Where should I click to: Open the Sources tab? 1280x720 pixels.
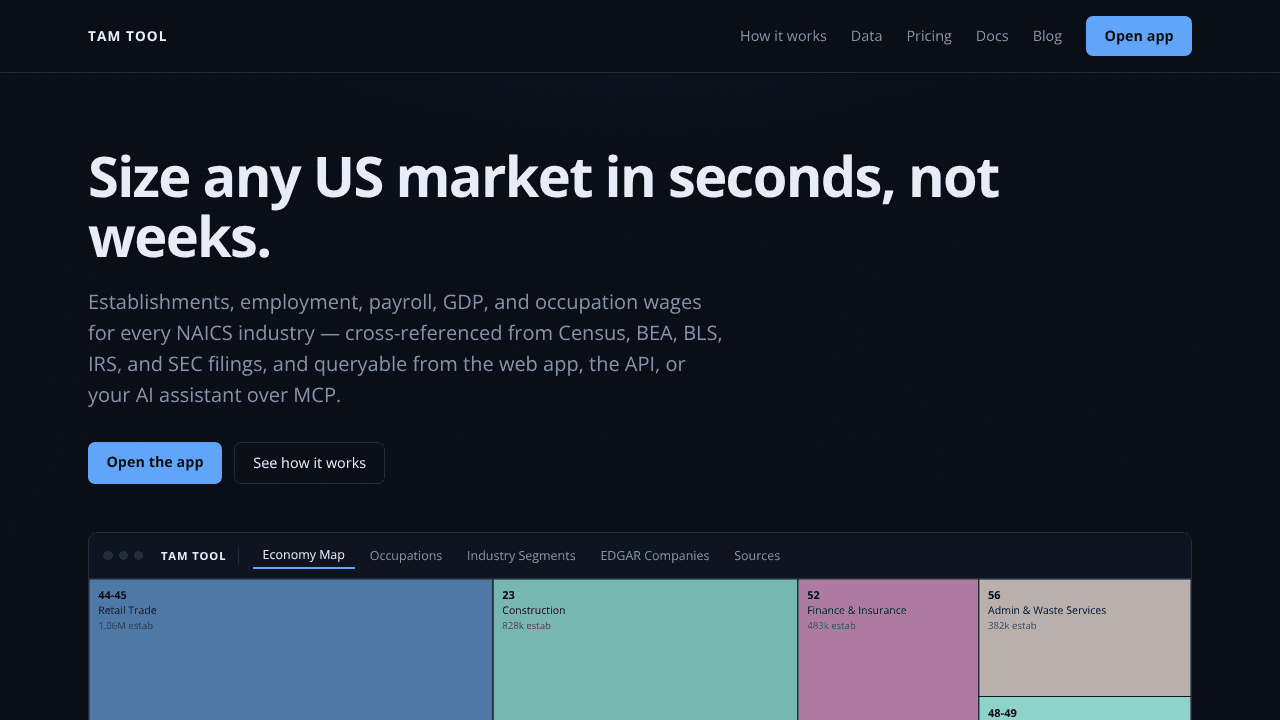[757, 556]
